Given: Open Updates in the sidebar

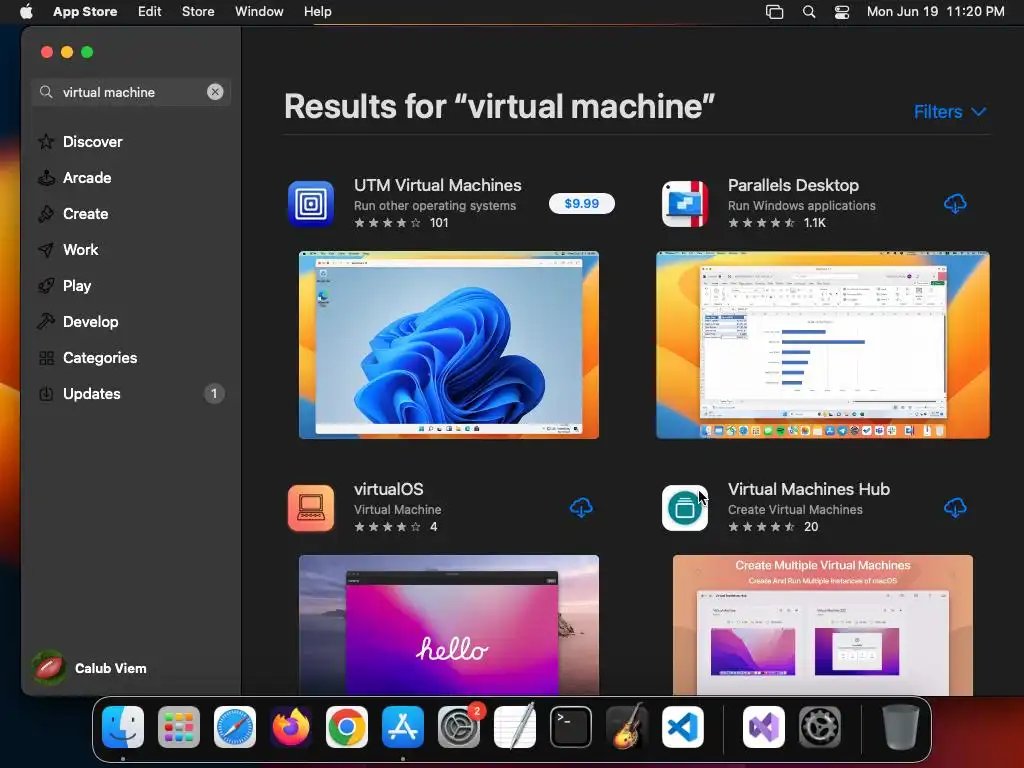Looking at the screenshot, I should pos(131,394).
